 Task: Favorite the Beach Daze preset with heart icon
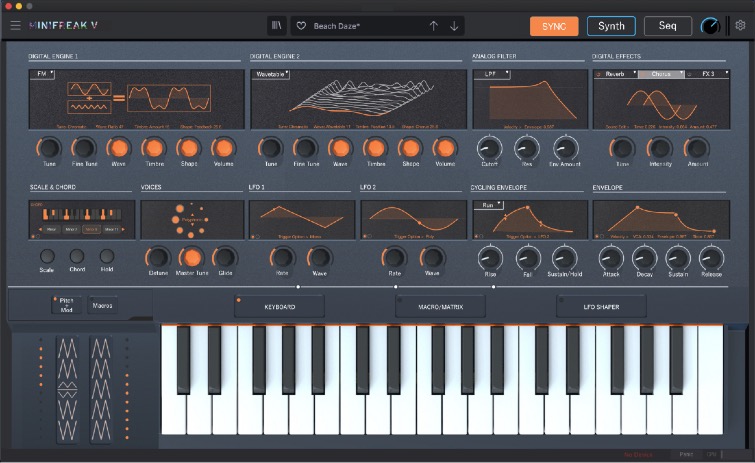(x=301, y=26)
